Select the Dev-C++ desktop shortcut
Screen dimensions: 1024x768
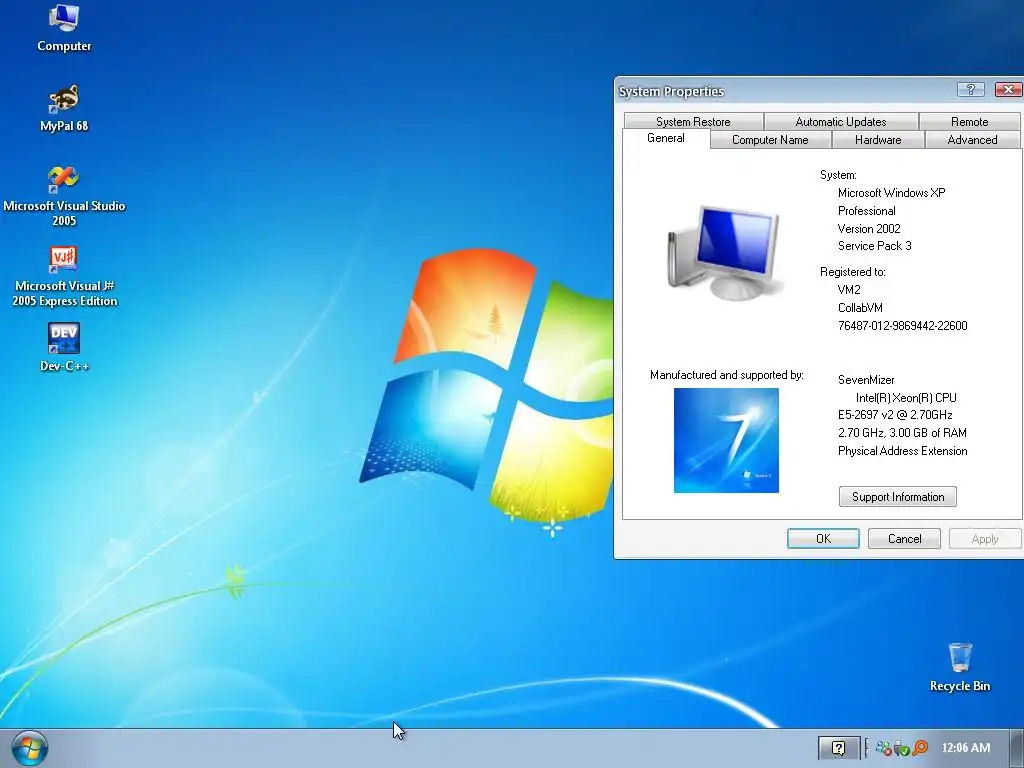coord(64,347)
